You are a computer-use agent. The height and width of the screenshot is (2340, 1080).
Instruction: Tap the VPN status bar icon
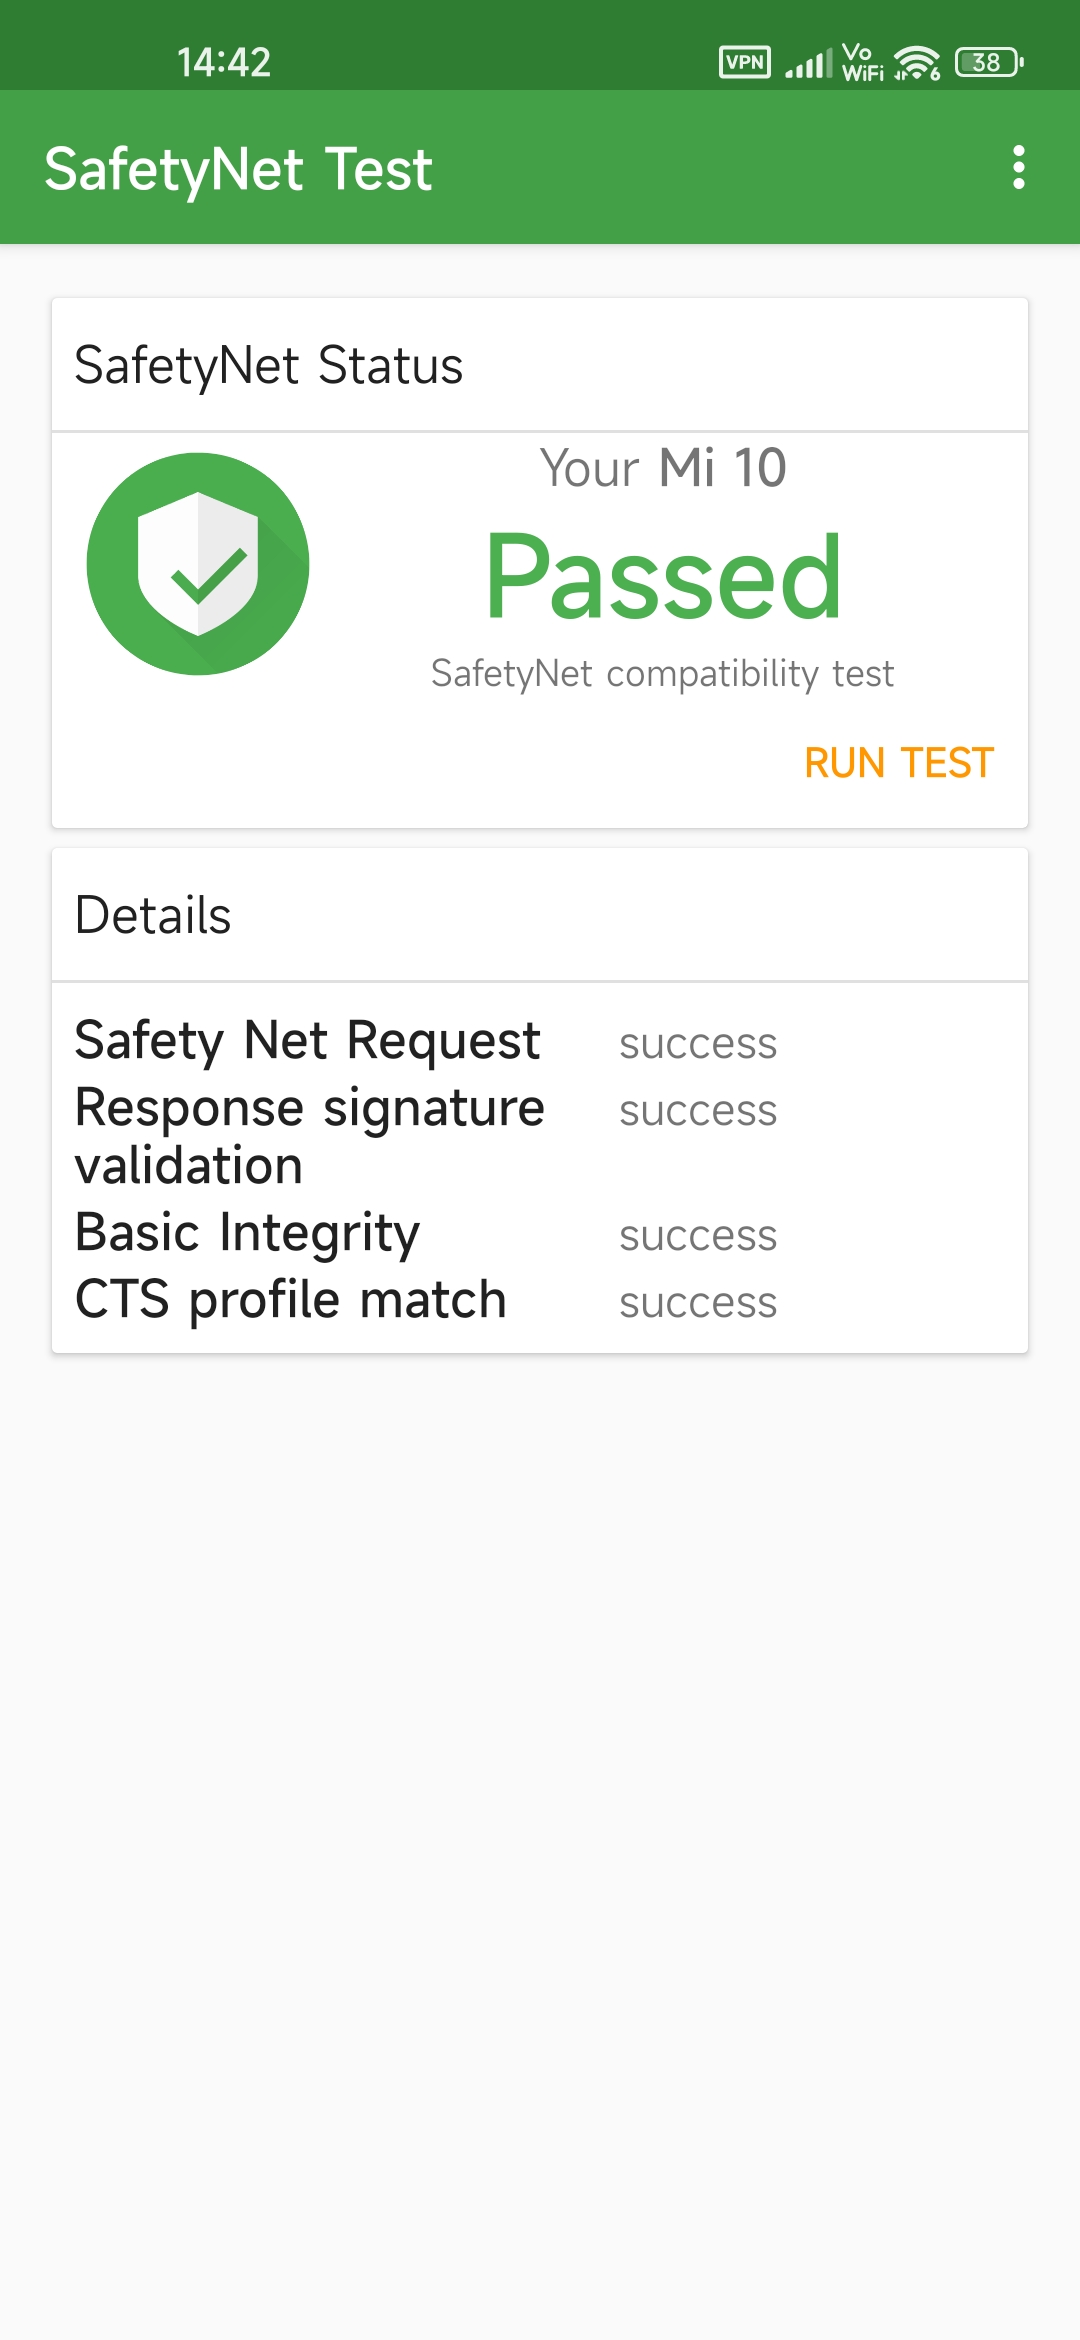744,62
